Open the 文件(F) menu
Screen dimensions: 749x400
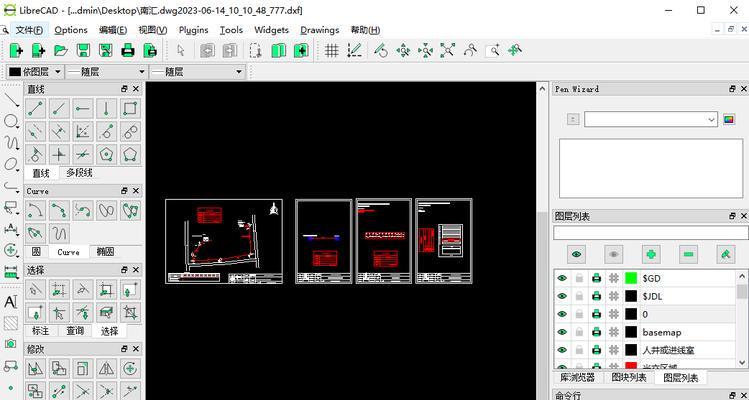29,30
